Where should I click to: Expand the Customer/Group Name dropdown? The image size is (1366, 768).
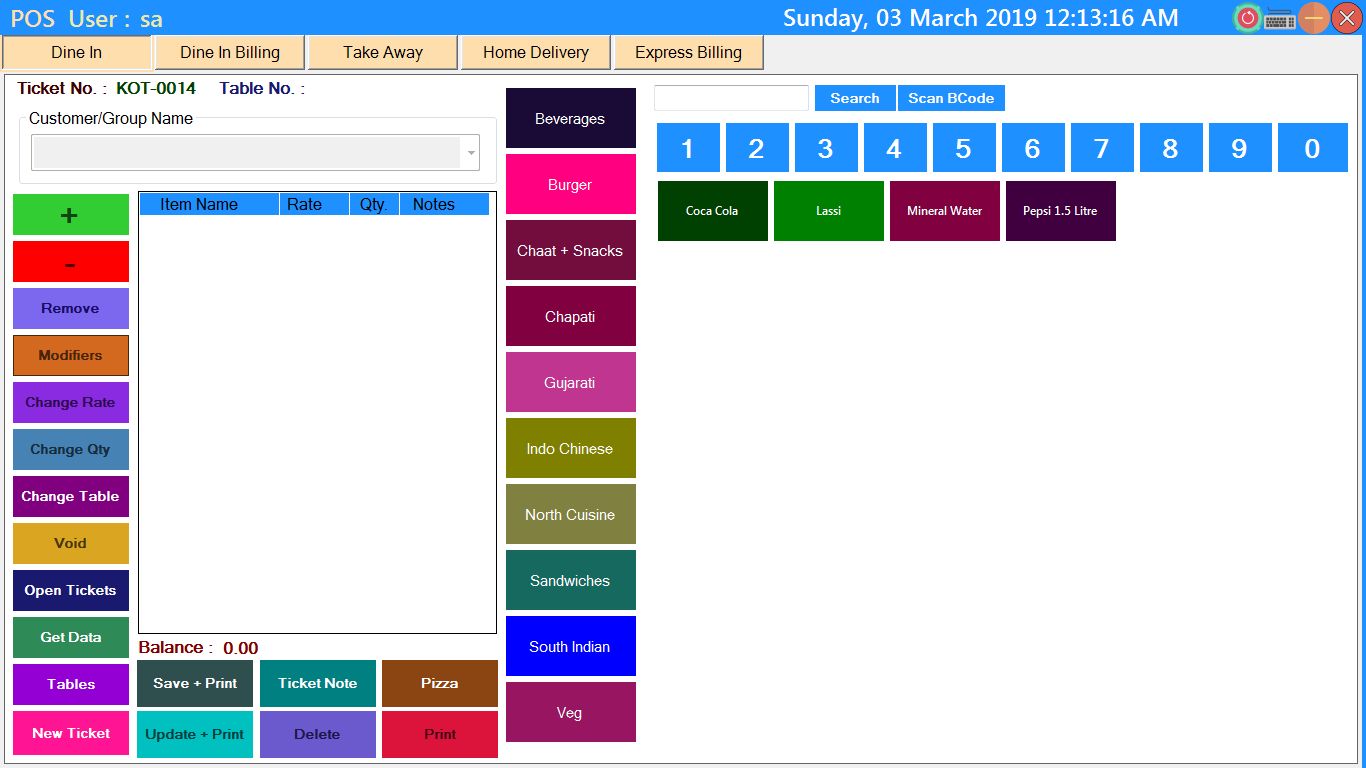click(470, 153)
